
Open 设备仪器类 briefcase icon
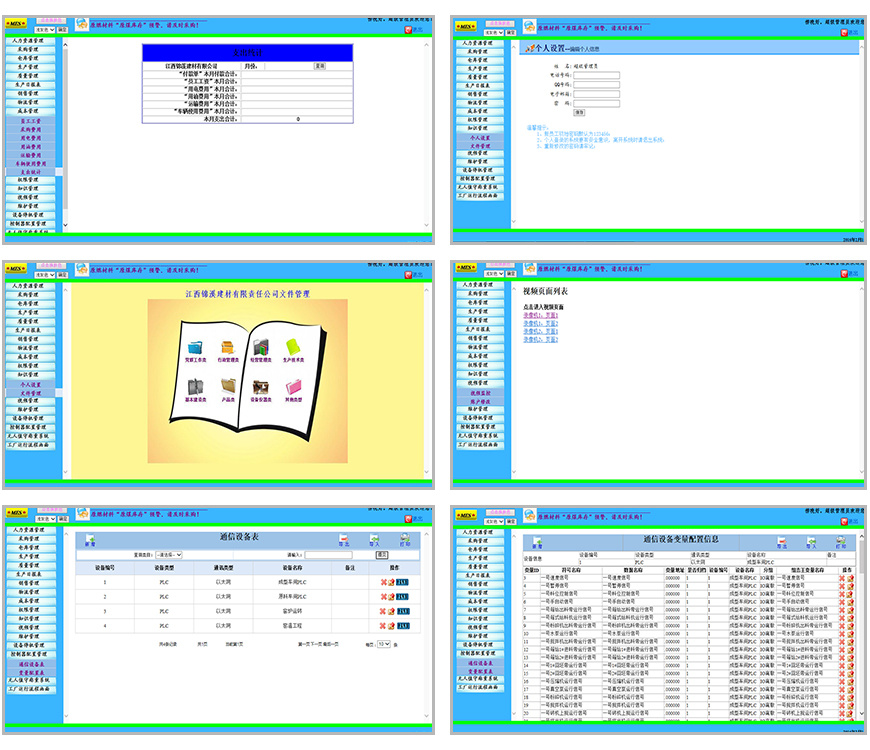pyautogui.click(x=261, y=387)
